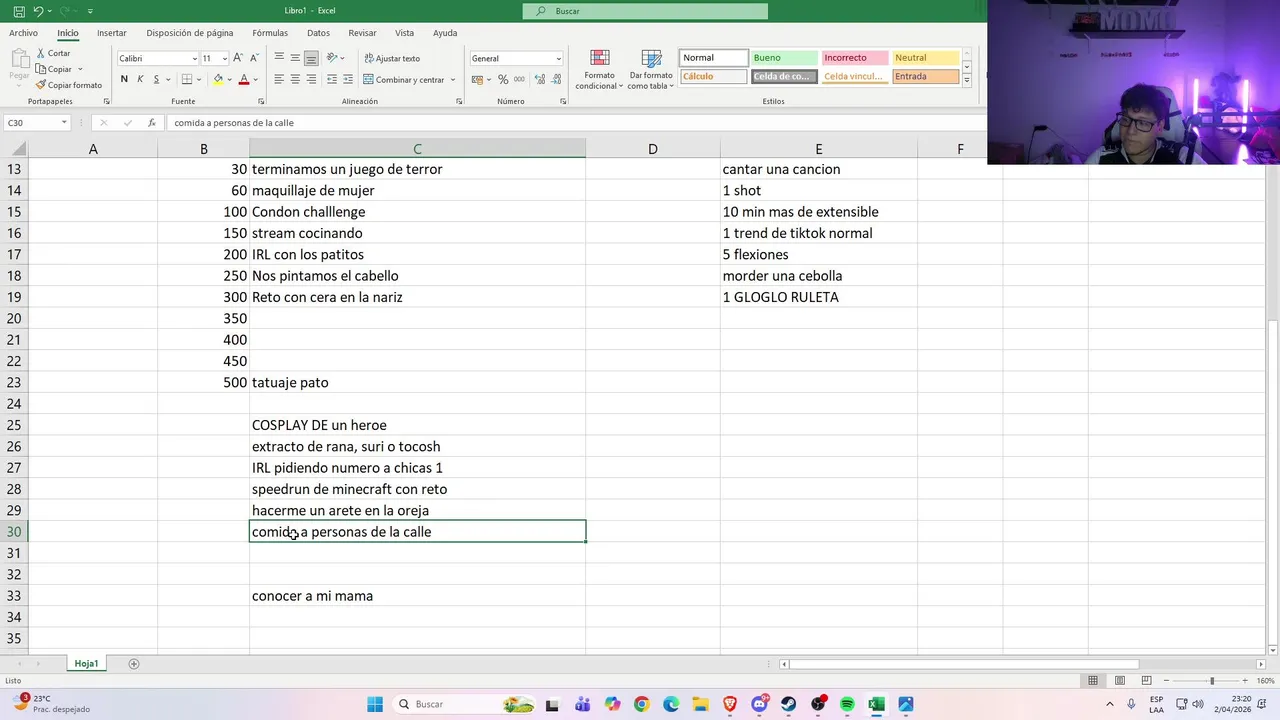This screenshot has height=720, width=1280.
Task: Decrease the cell indent
Action: pos(331,79)
